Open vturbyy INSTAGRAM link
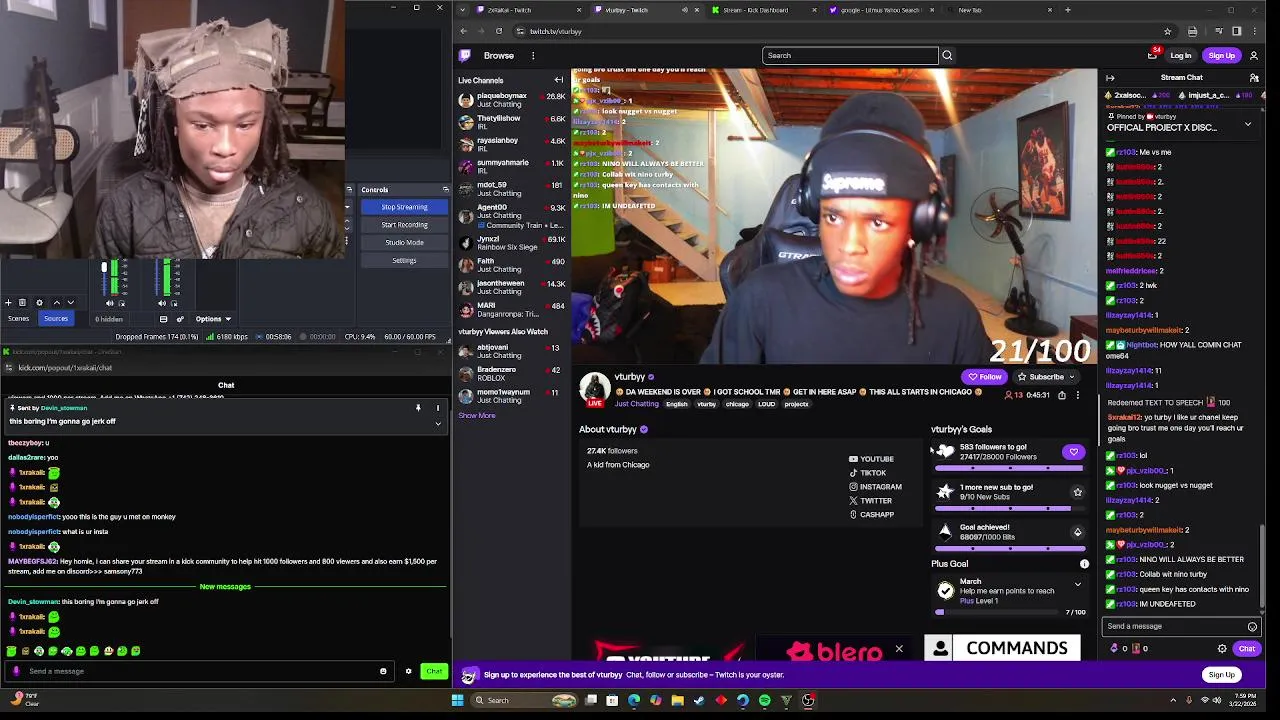Viewport: 1280px width, 720px height. point(875,487)
